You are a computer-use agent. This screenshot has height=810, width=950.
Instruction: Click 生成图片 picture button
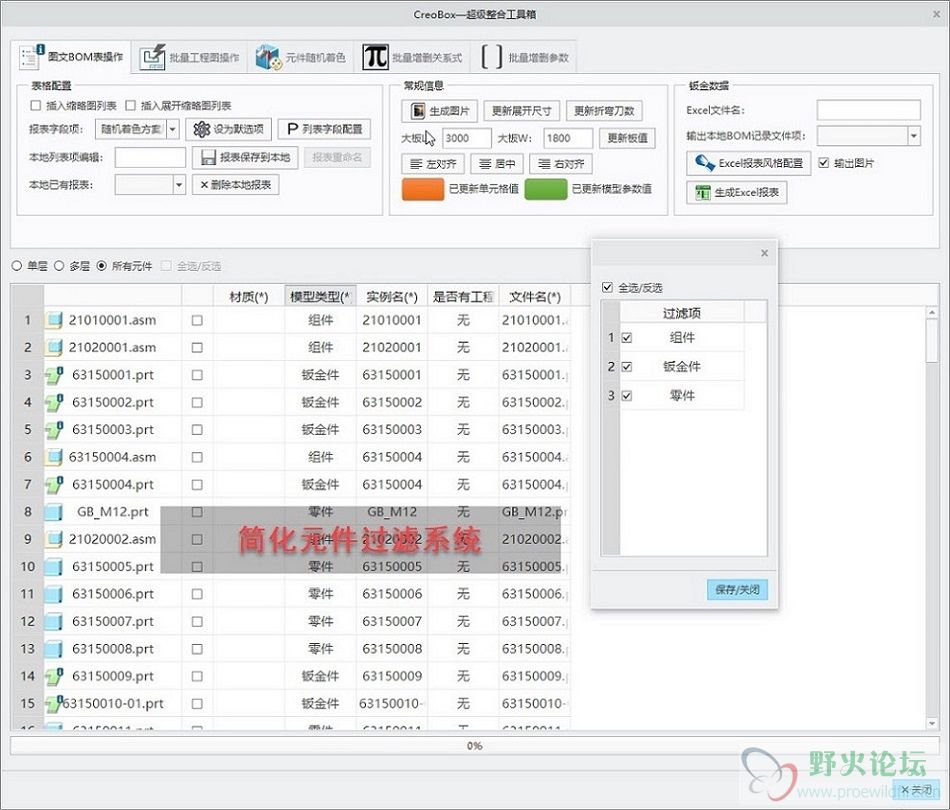tap(439, 111)
